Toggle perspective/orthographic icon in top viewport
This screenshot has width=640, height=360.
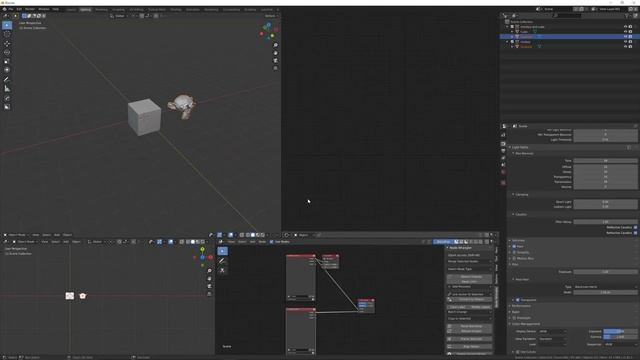coord(276,68)
